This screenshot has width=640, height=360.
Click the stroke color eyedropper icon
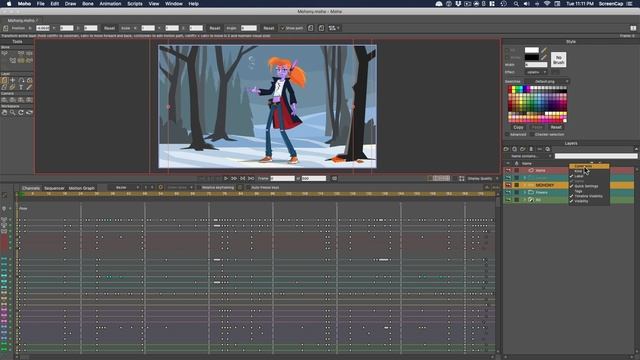(544, 57)
